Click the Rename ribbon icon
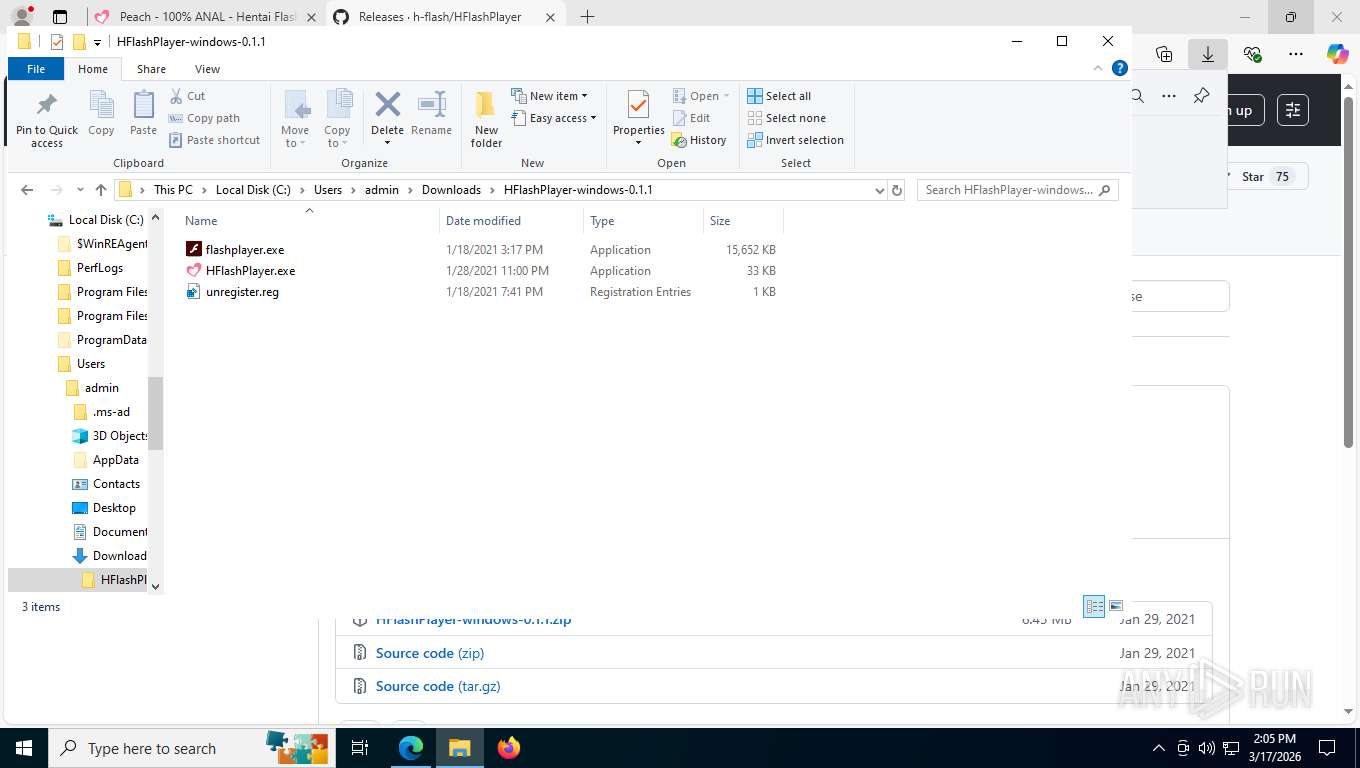The width and height of the screenshot is (1360, 768). 432,113
